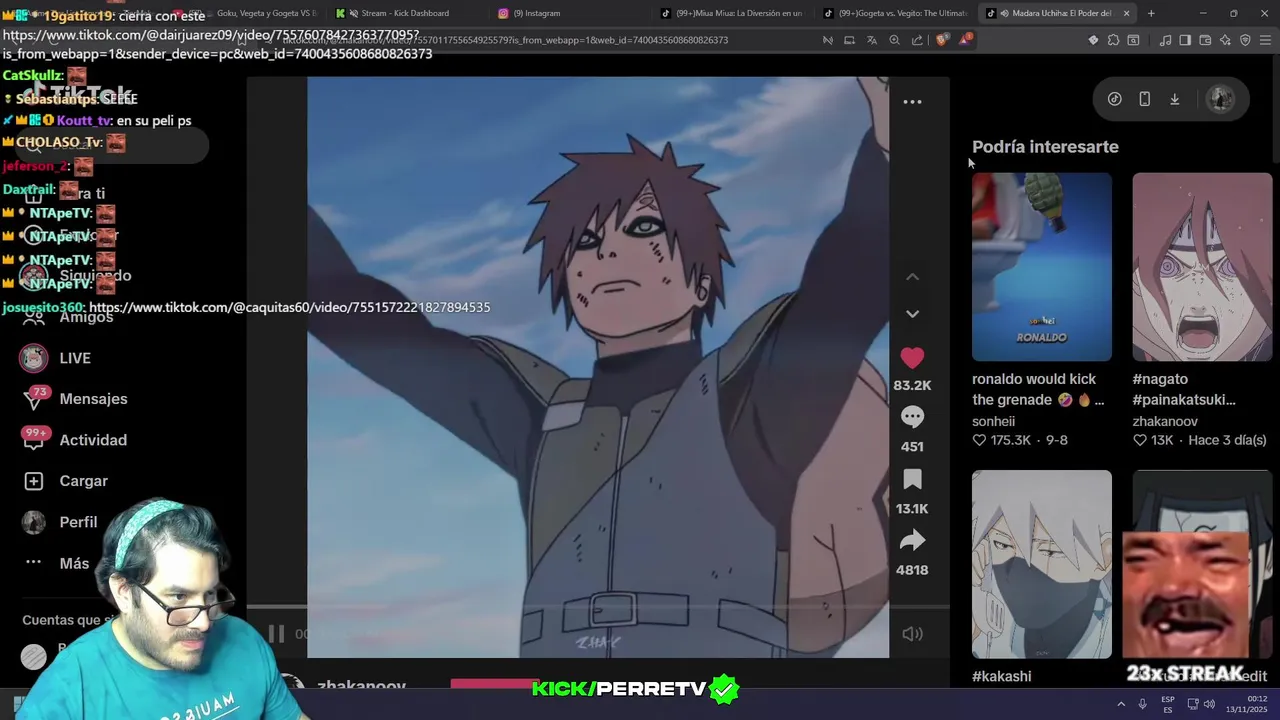
Task: Open a new browser tab
Action: pos(1151,13)
